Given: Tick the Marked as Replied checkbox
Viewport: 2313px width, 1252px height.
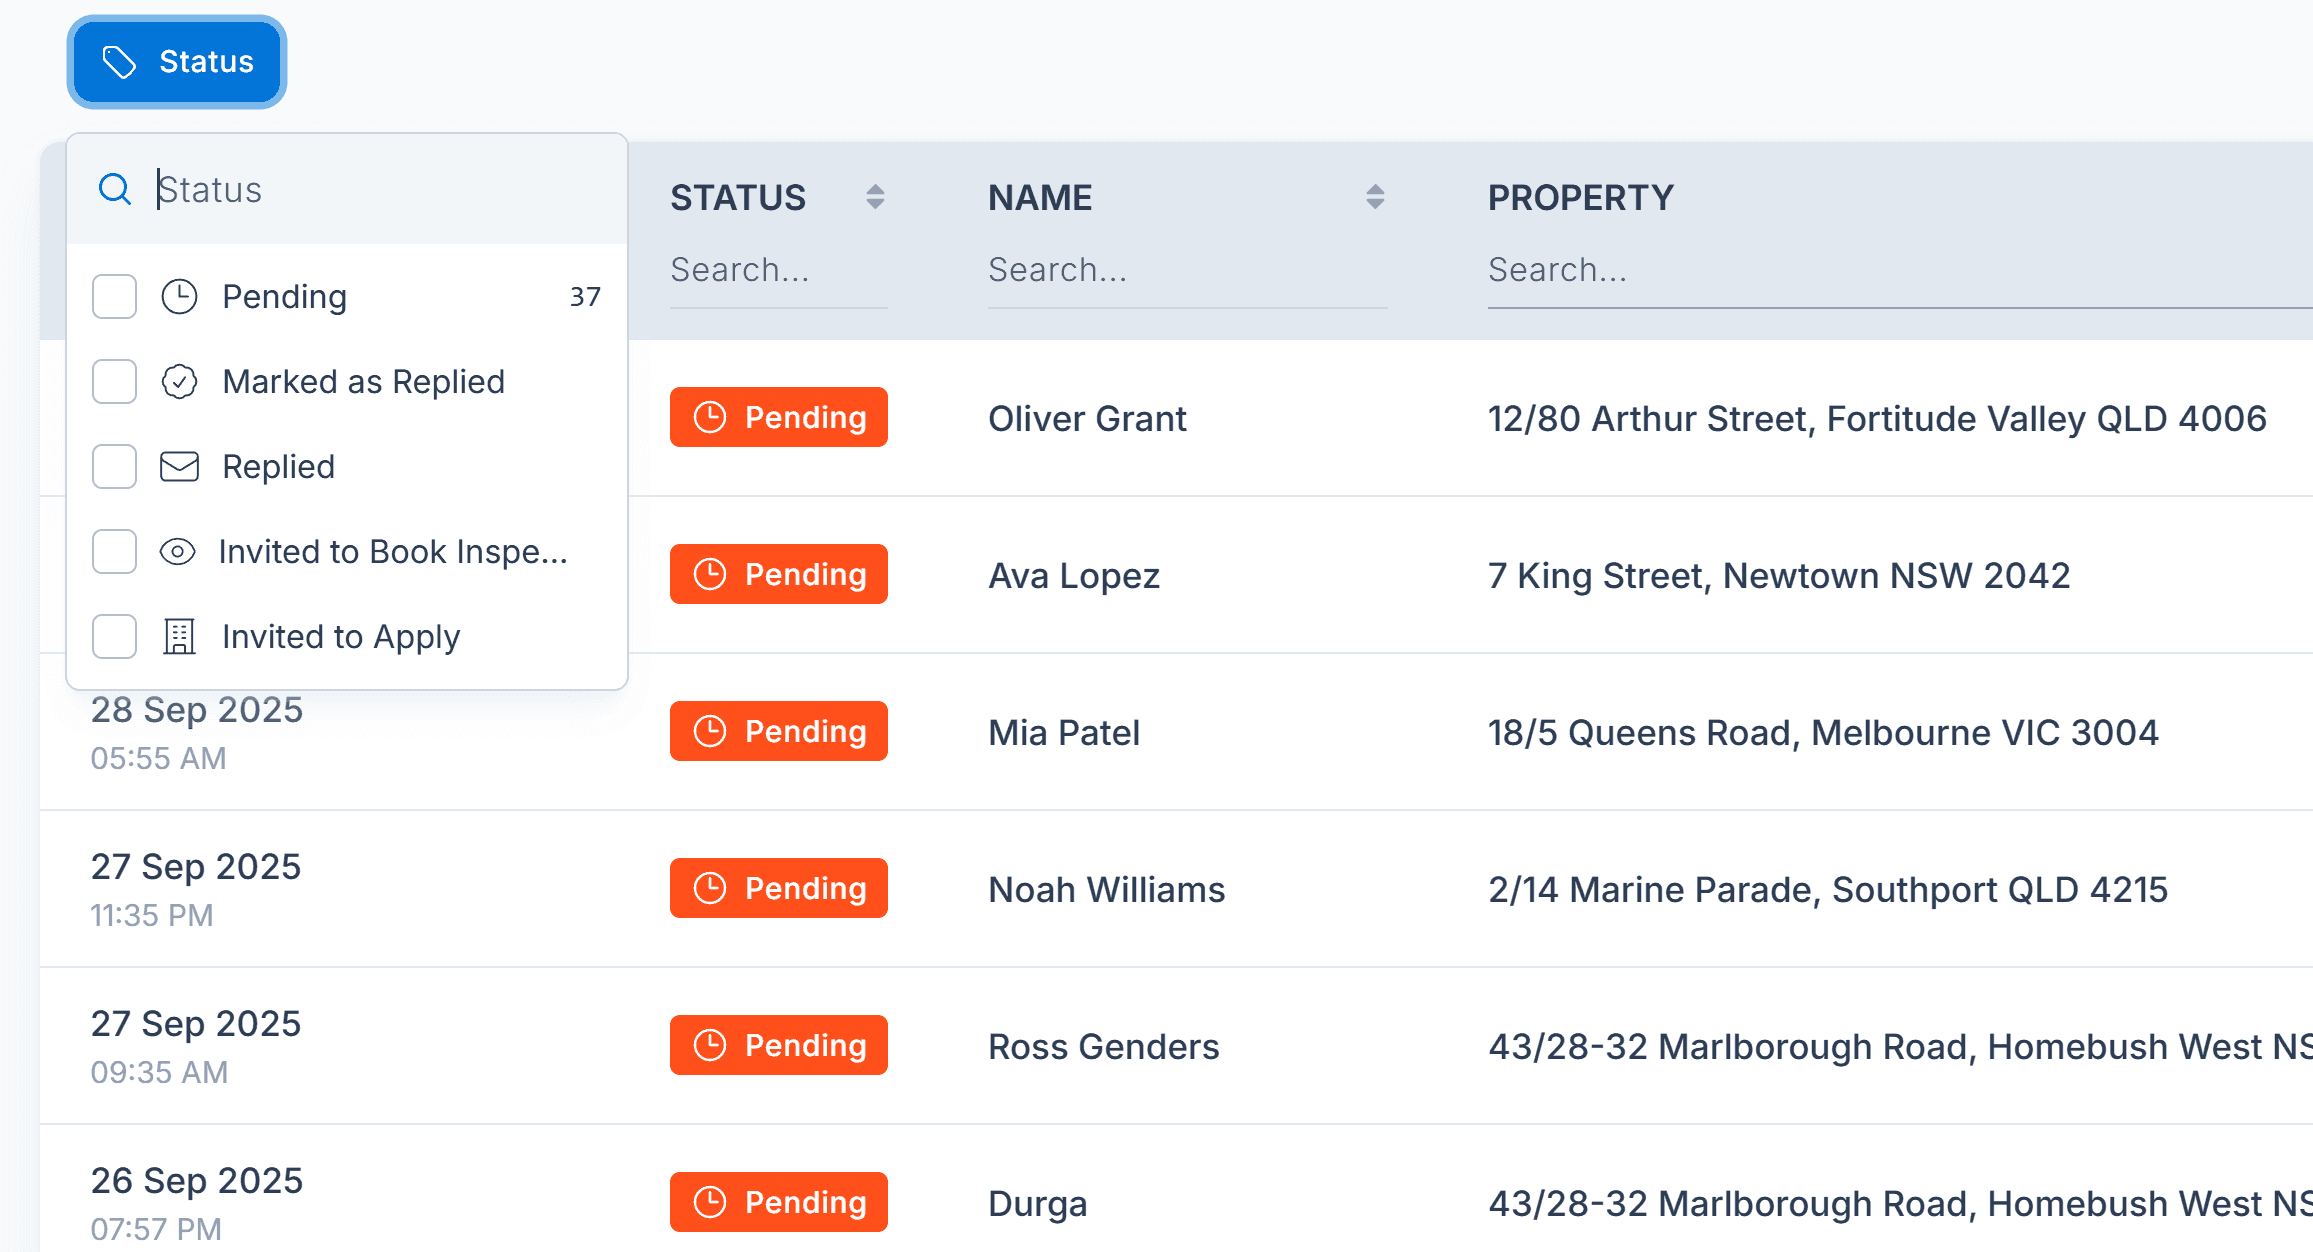Looking at the screenshot, I should pyautogui.click(x=114, y=382).
